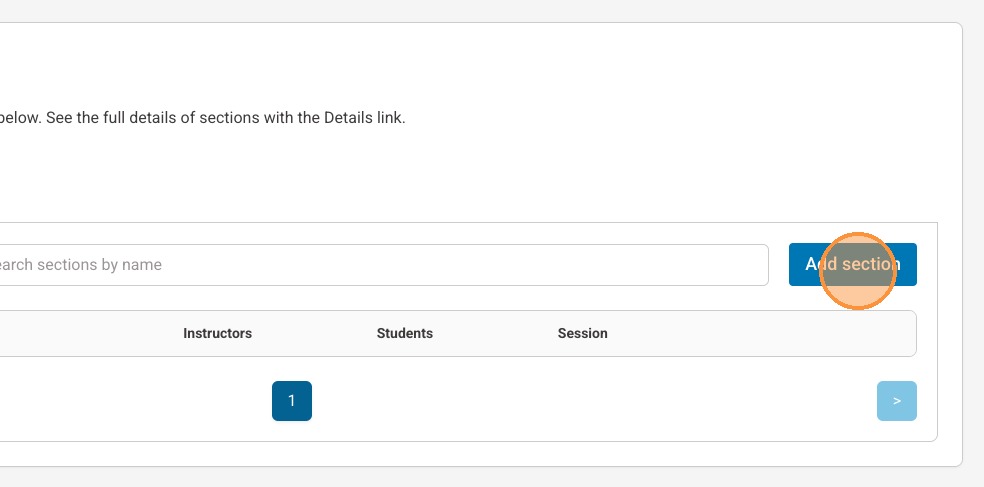Select page 1 in the pagination
984x487 pixels.
tap(292, 401)
